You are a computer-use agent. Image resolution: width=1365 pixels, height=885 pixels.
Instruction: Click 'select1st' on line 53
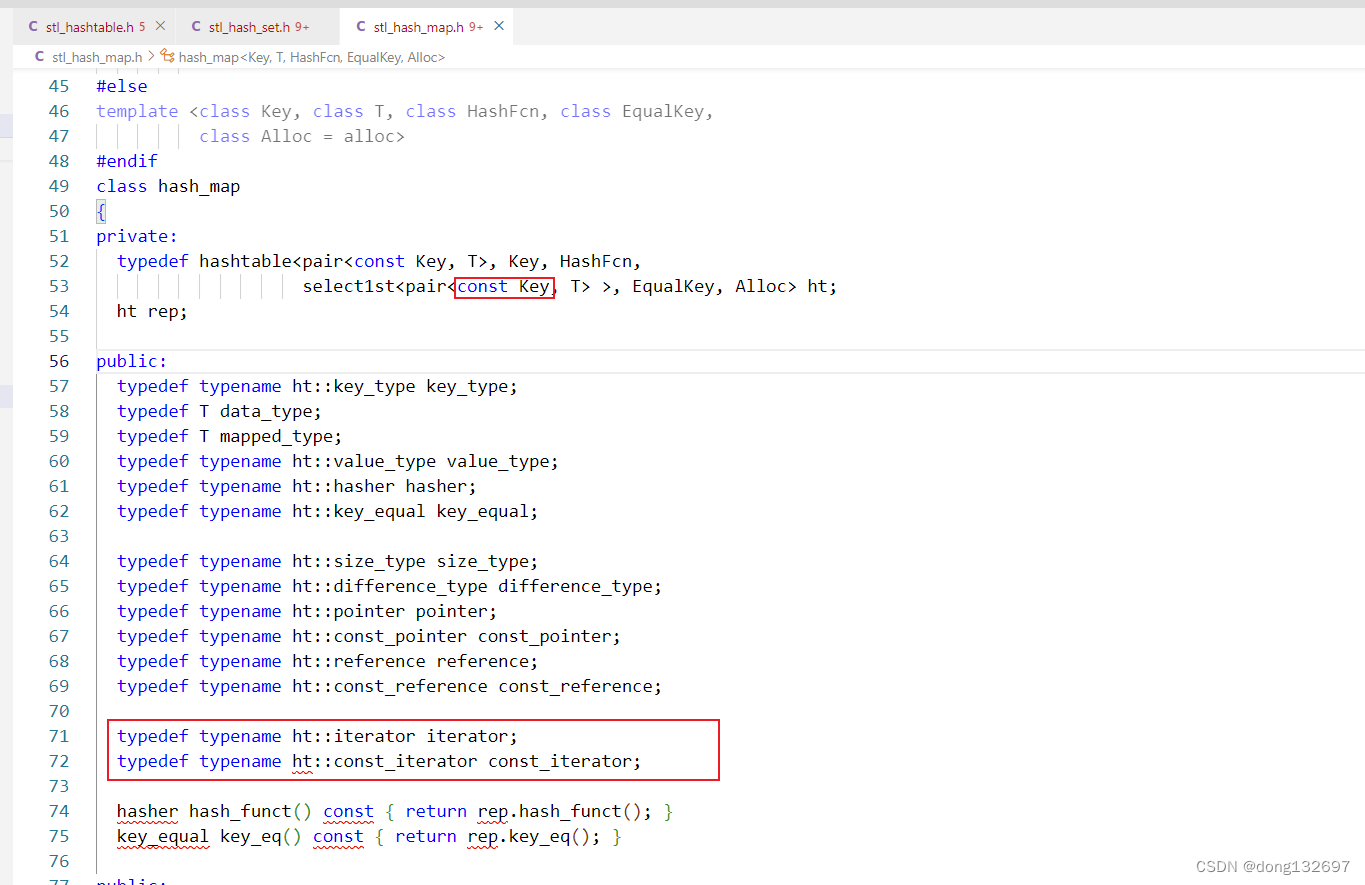point(349,286)
